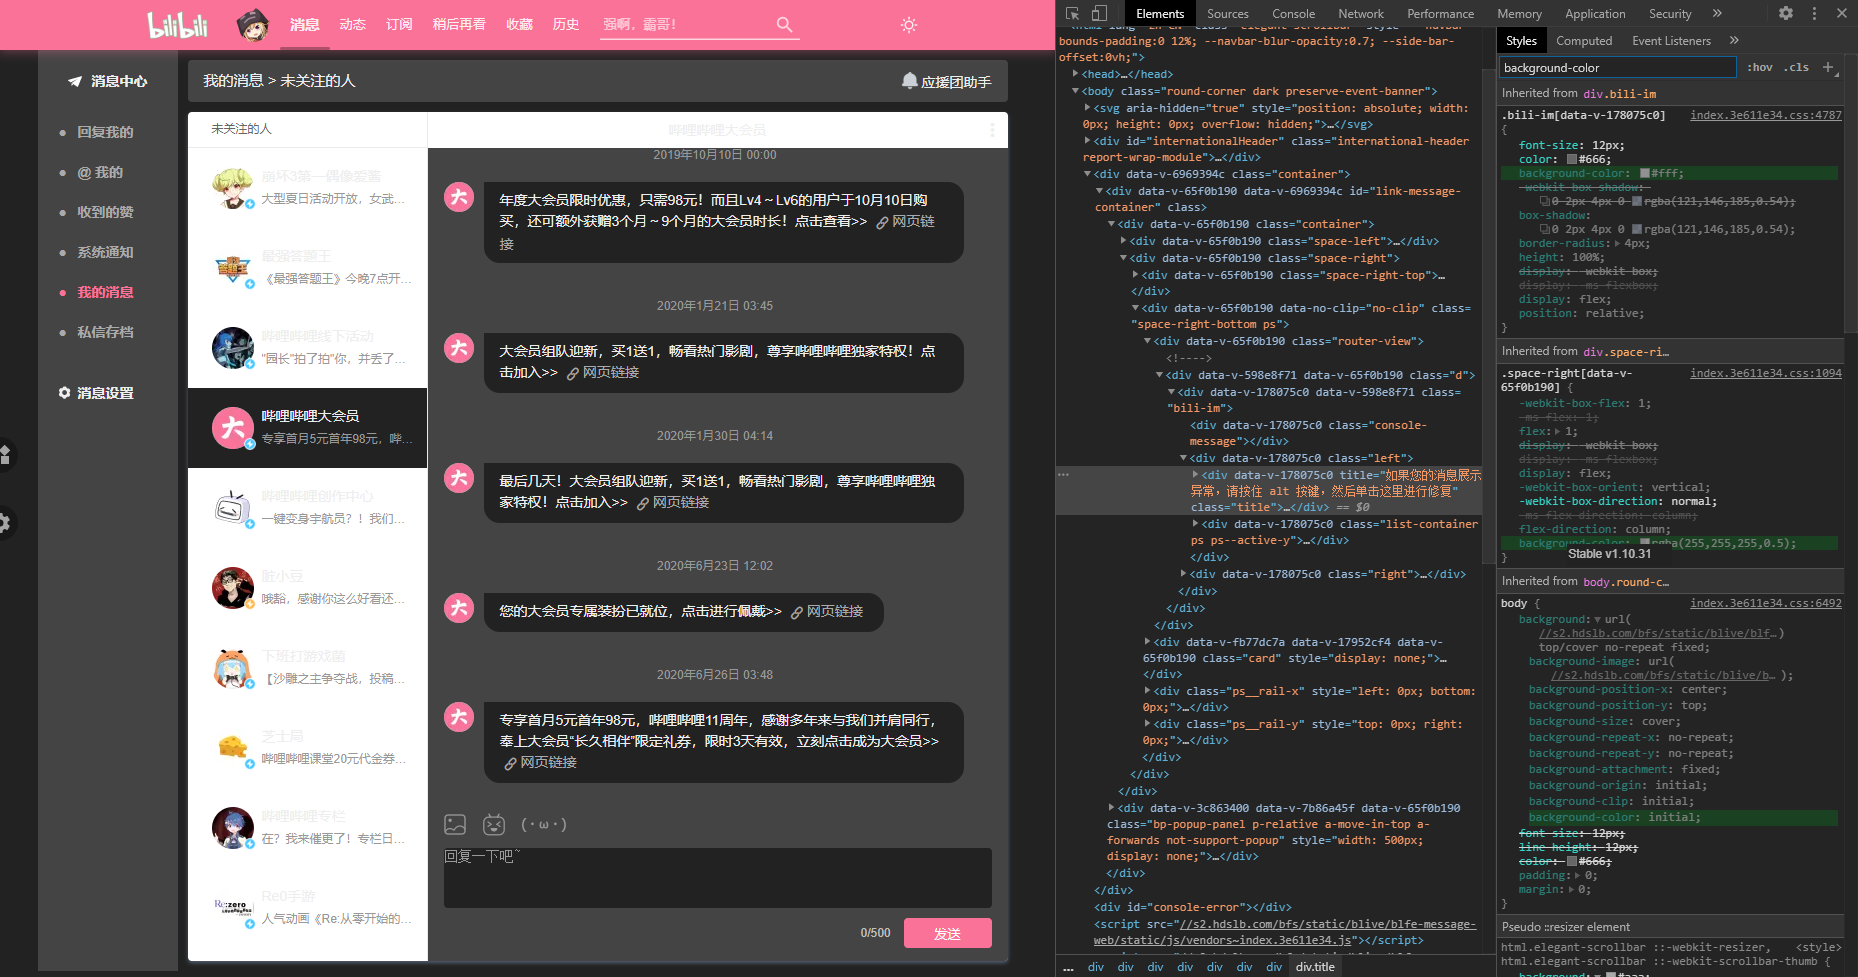Open the 最强答题王 conversation
Viewport: 1858px width, 977px height.
click(x=308, y=268)
